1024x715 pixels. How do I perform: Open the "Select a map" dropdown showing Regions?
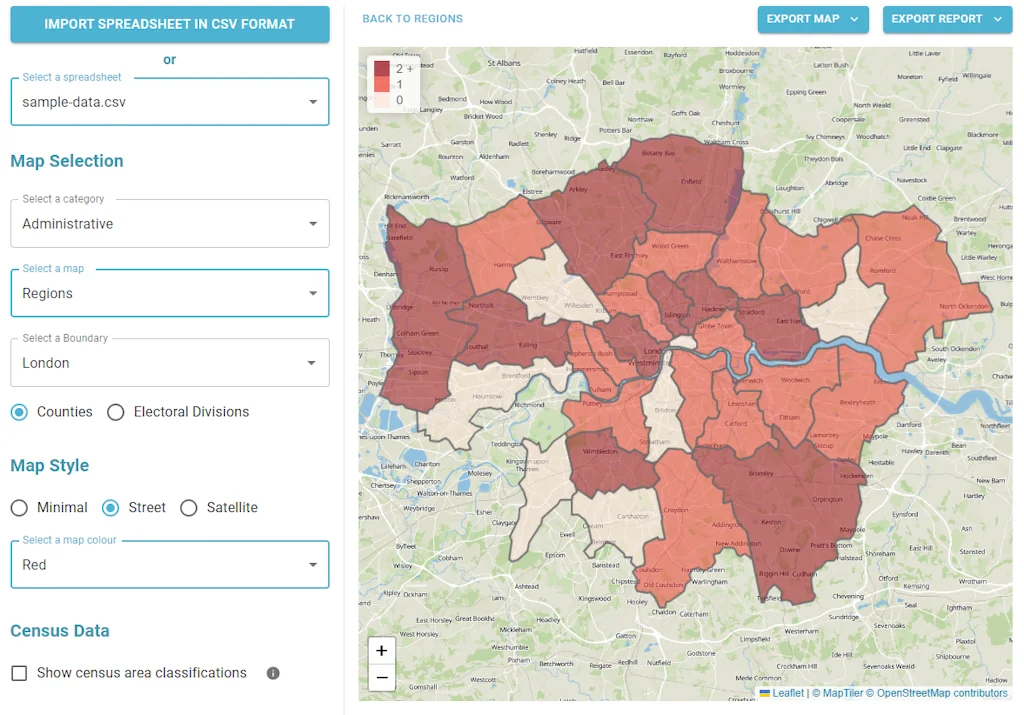click(314, 292)
